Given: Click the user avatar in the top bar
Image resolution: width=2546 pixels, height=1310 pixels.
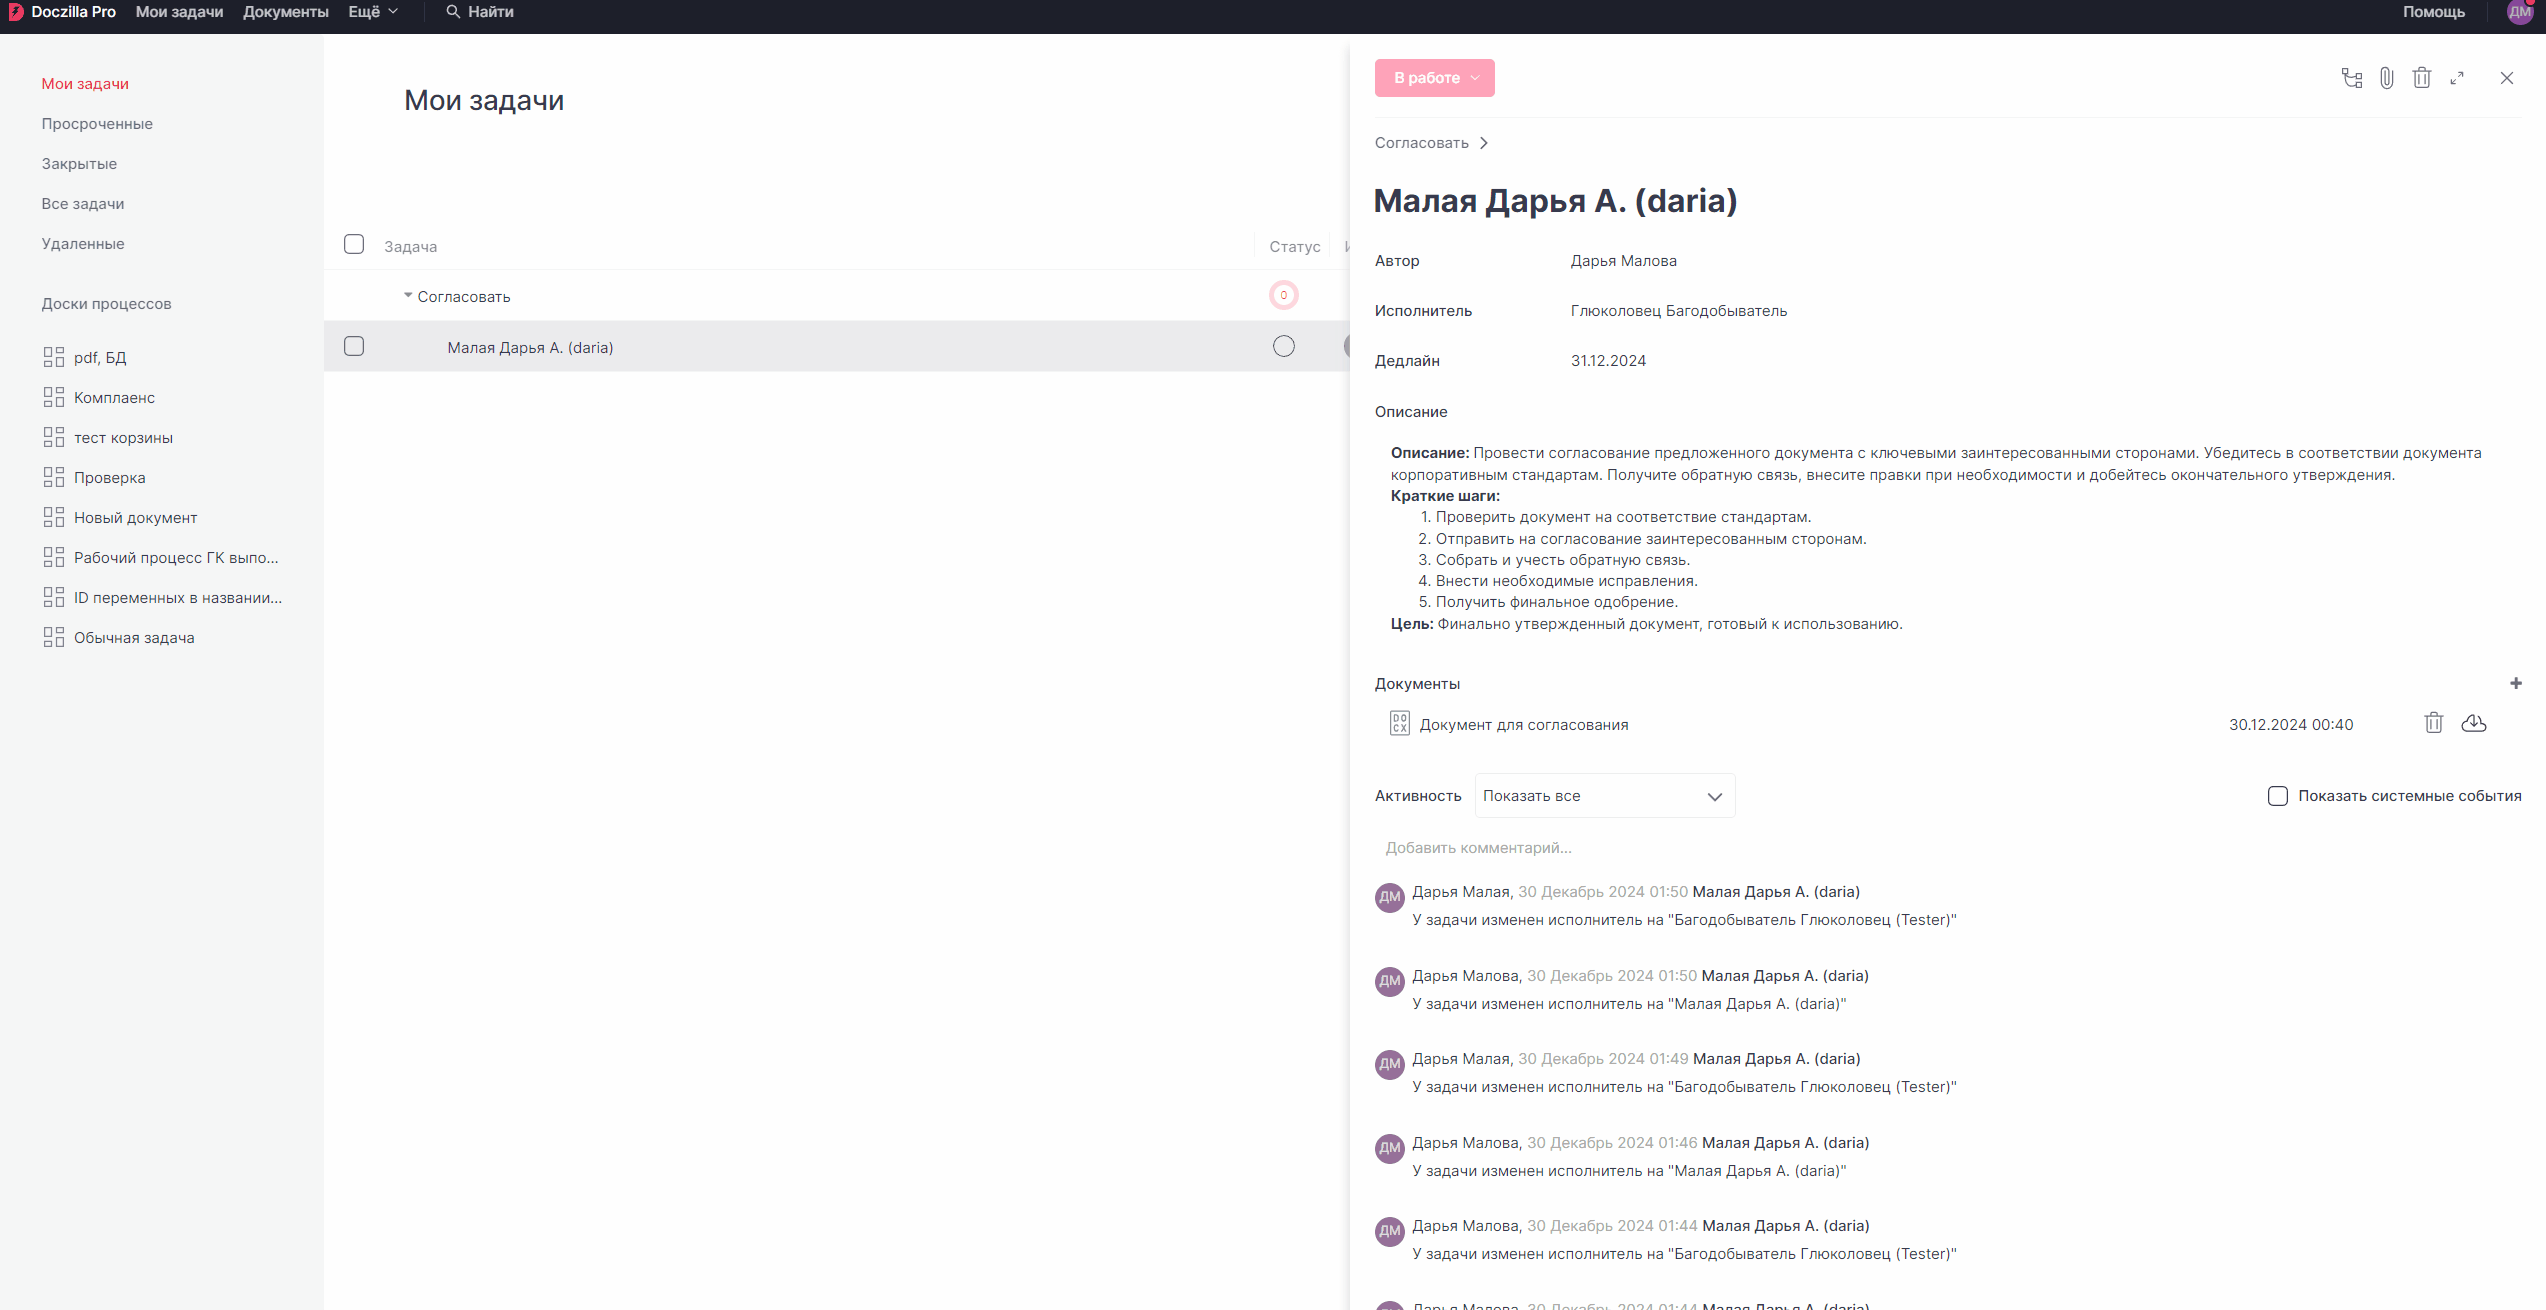Looking at the screenshot, I should 2519,13.
